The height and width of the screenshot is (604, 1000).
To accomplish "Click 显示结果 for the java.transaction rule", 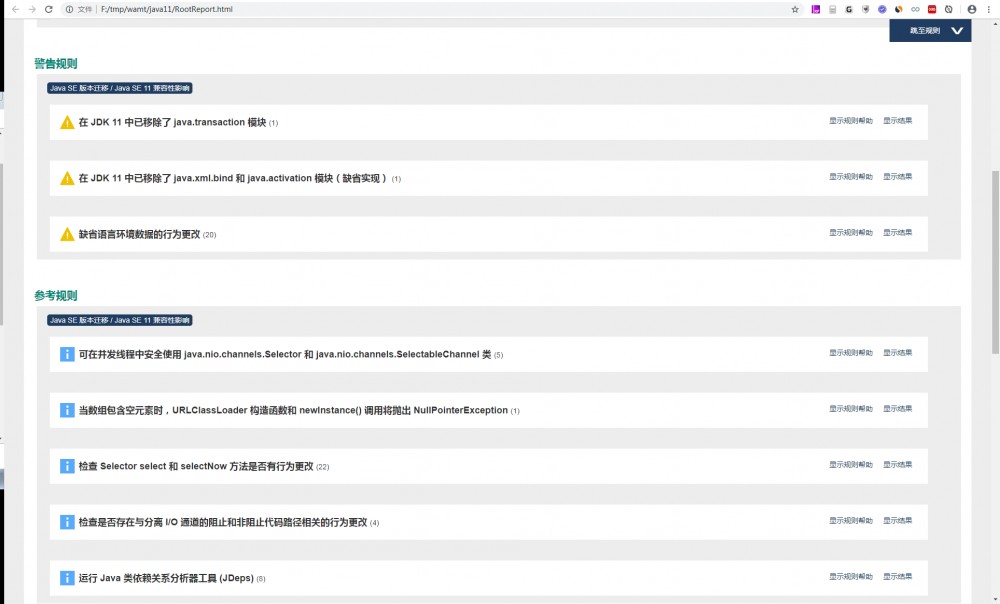I will (x=898, y=119).
